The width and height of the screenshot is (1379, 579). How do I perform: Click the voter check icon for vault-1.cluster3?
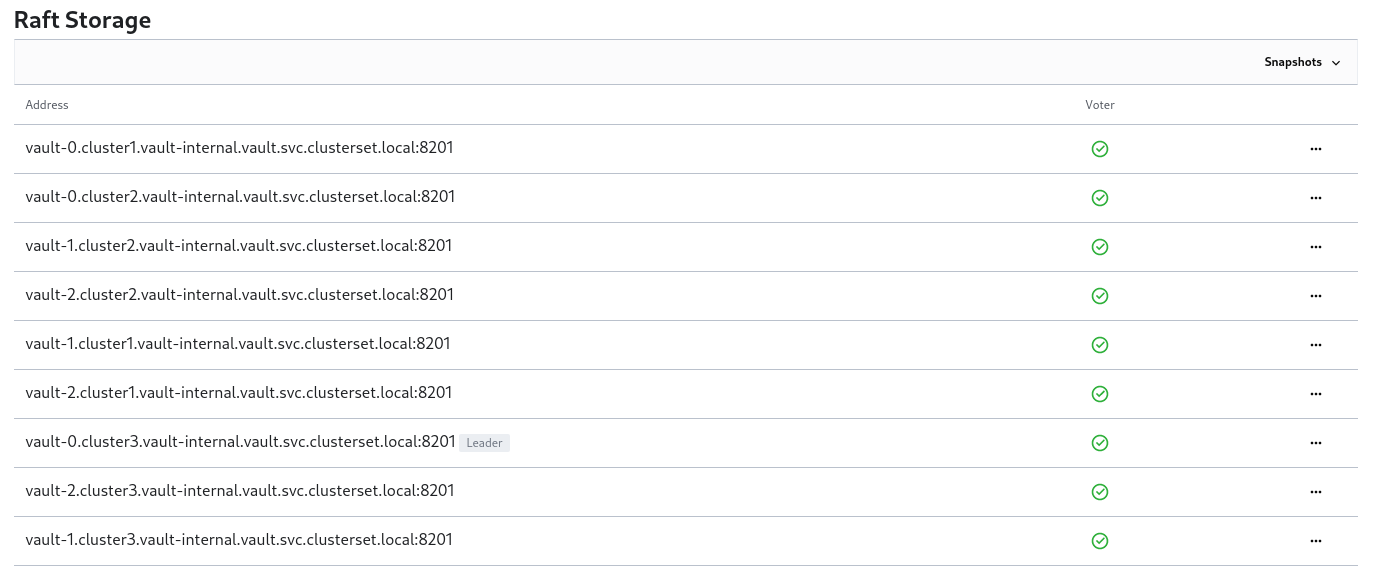pos(1100,541)
